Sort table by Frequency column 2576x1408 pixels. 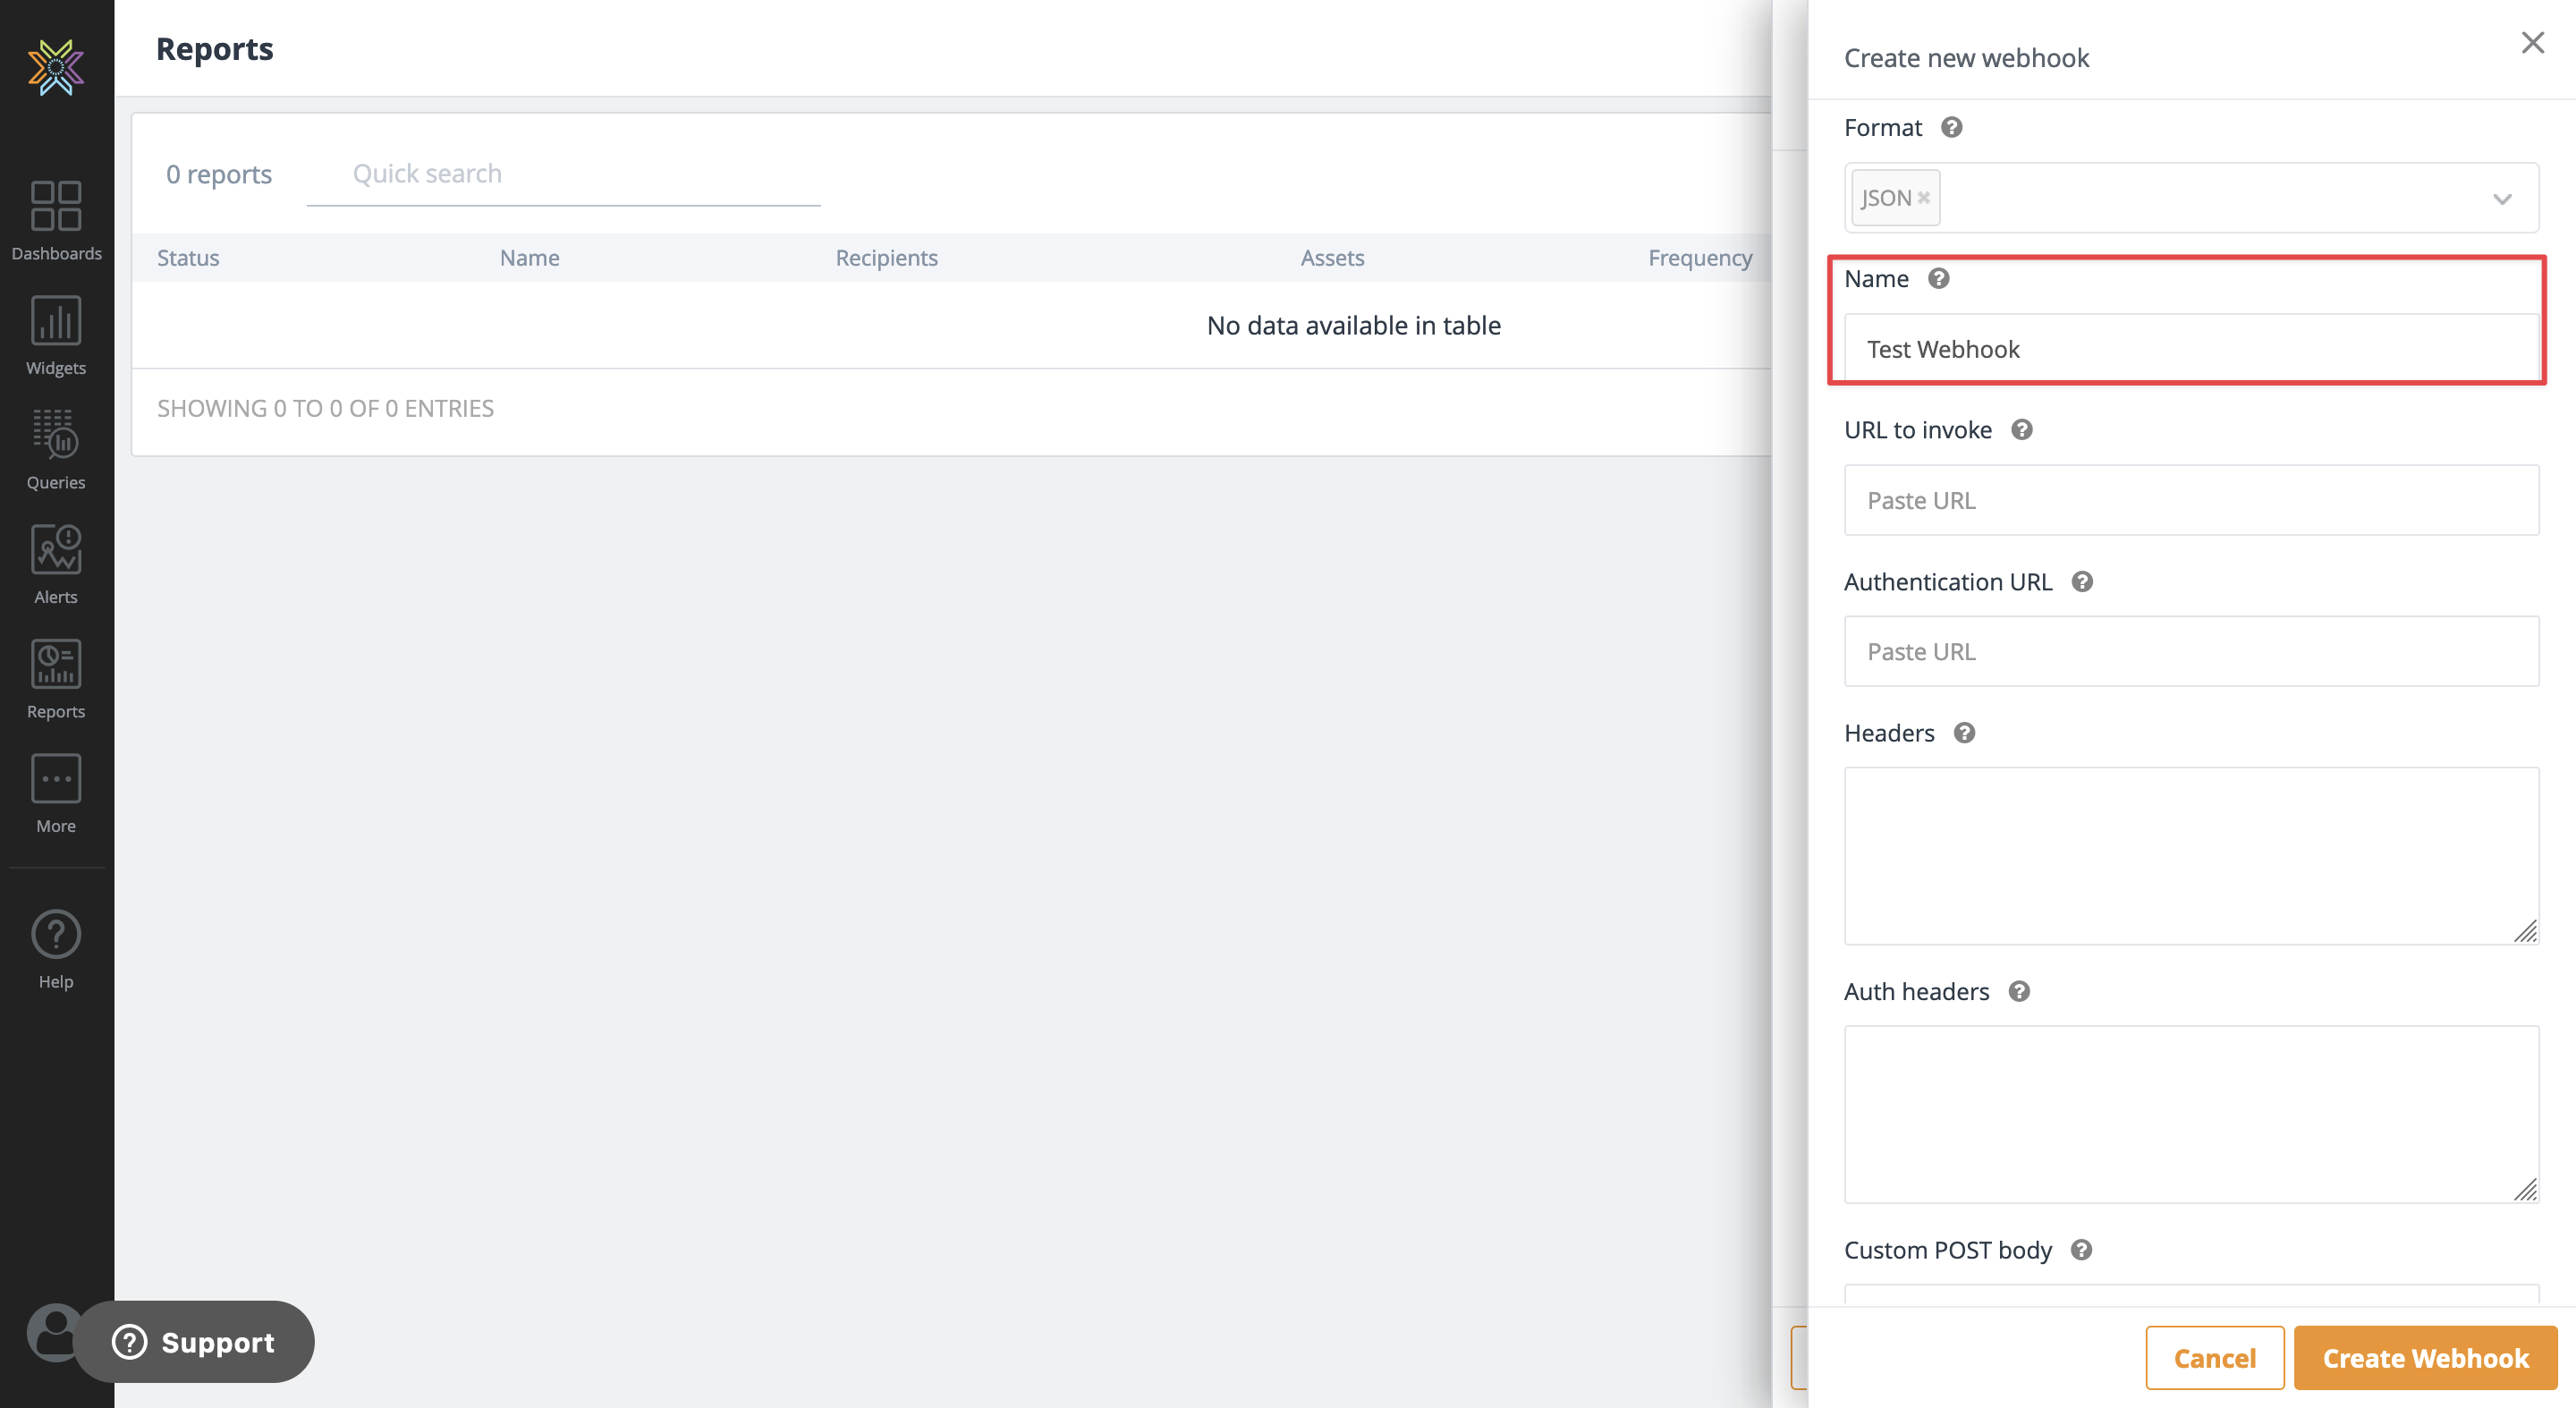1699,258
